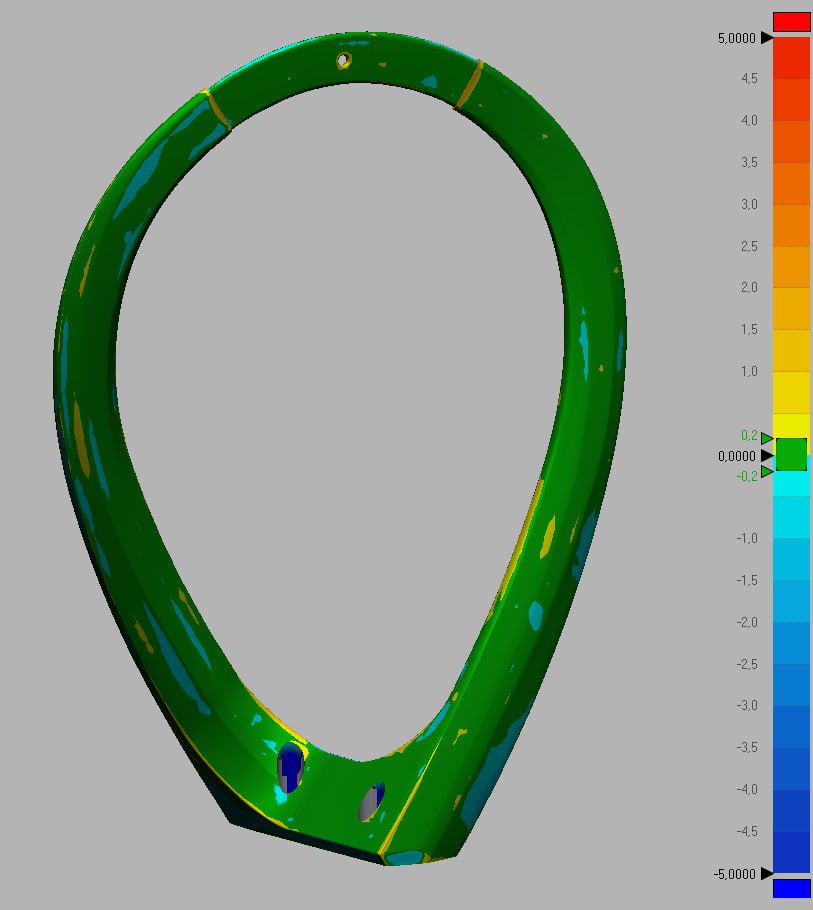This screenshot has height=910, width=813.
Task: Click the 5,0000 maximum value label
Action: tap(737, 38)
